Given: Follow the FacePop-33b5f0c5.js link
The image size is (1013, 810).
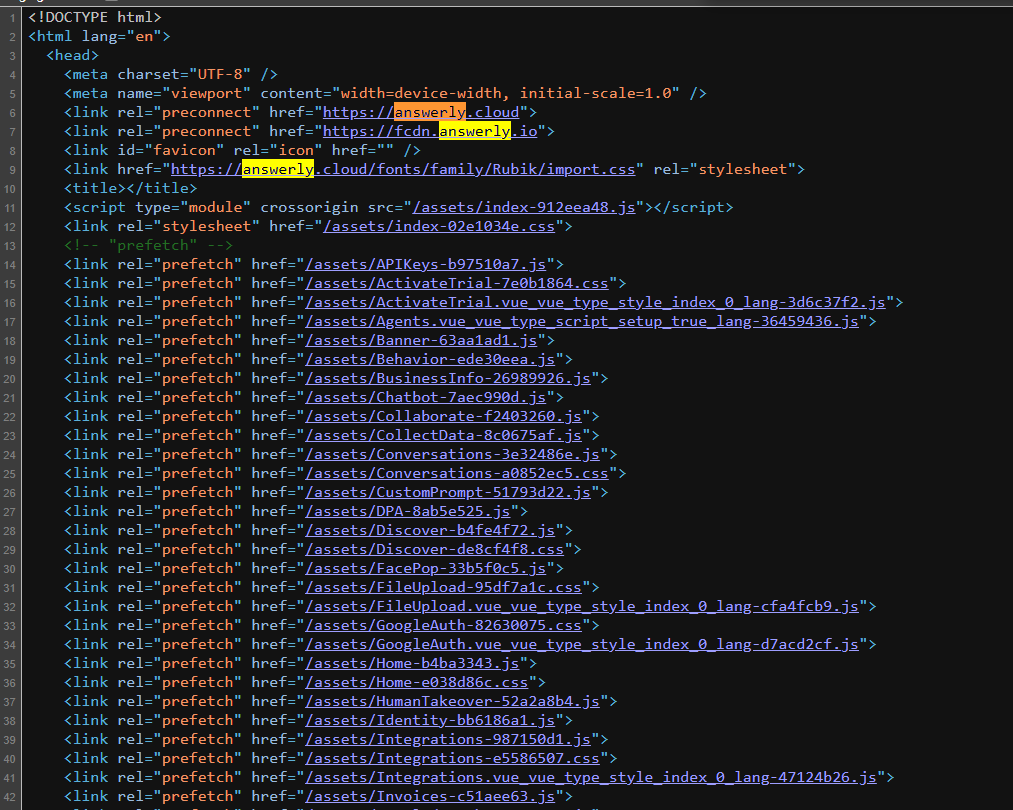Looking at the screenshot, I should click(x=426, y=568).
